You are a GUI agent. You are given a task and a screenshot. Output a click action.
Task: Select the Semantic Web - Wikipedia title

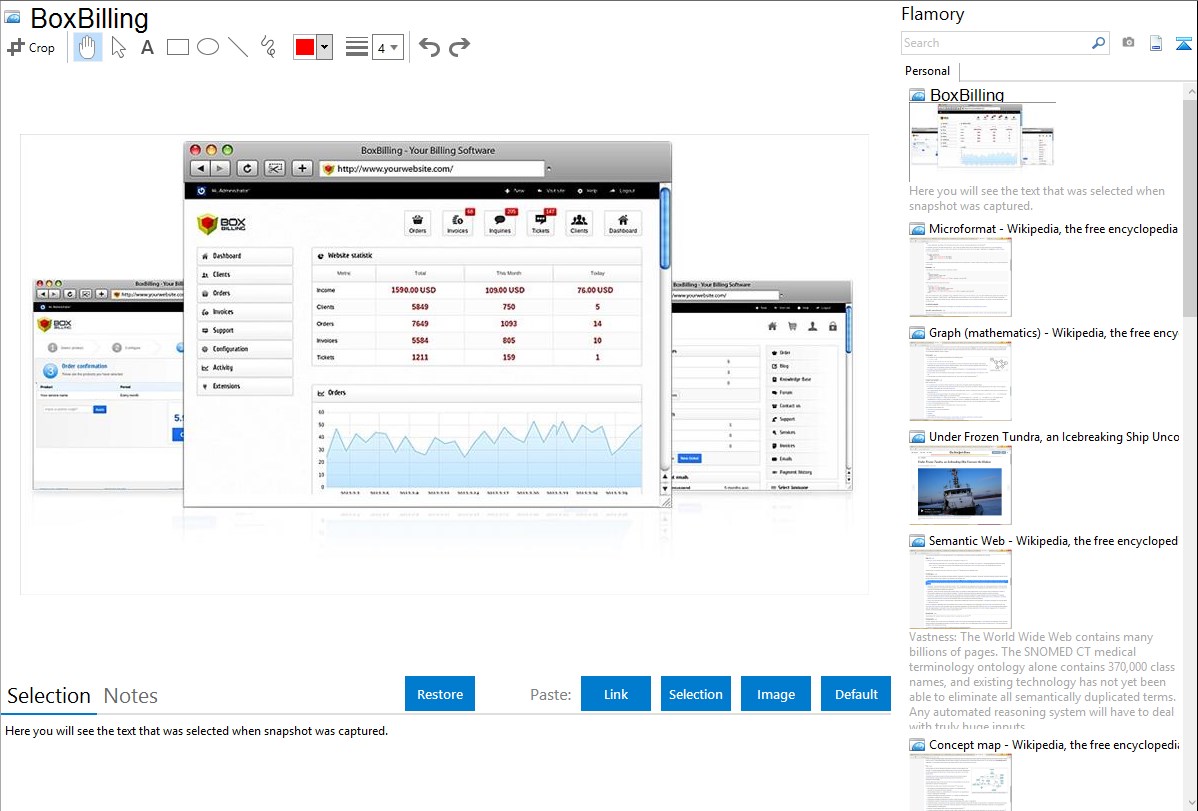[x=1053, y=540]
